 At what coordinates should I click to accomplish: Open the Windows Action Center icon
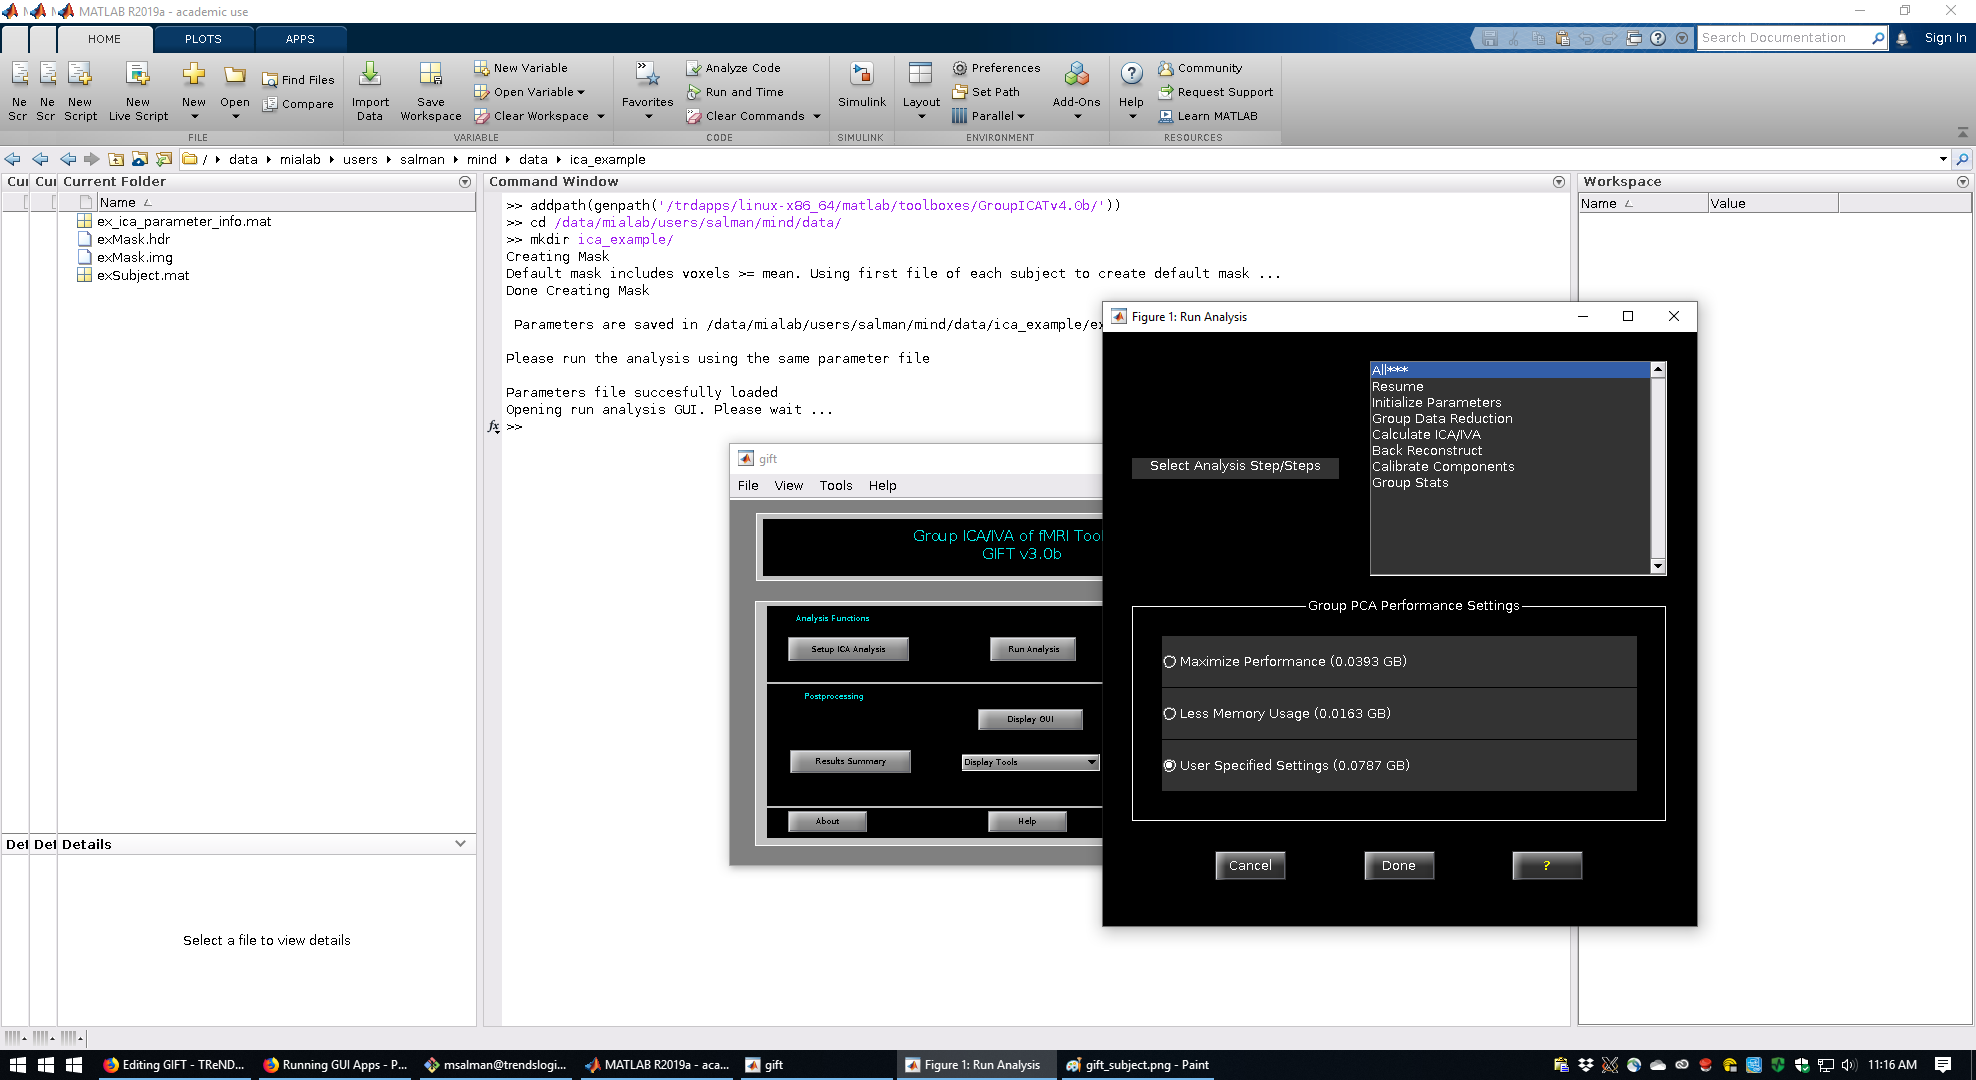click(1942, 1065)
